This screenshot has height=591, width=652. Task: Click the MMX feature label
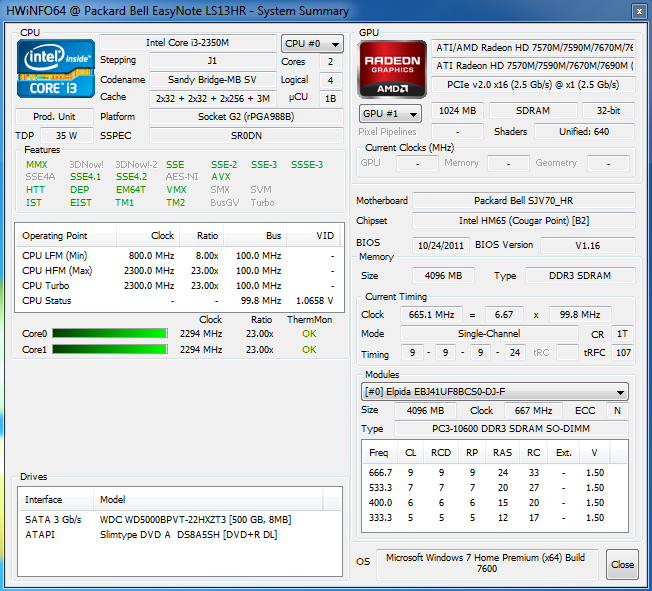tap(37, 165)
